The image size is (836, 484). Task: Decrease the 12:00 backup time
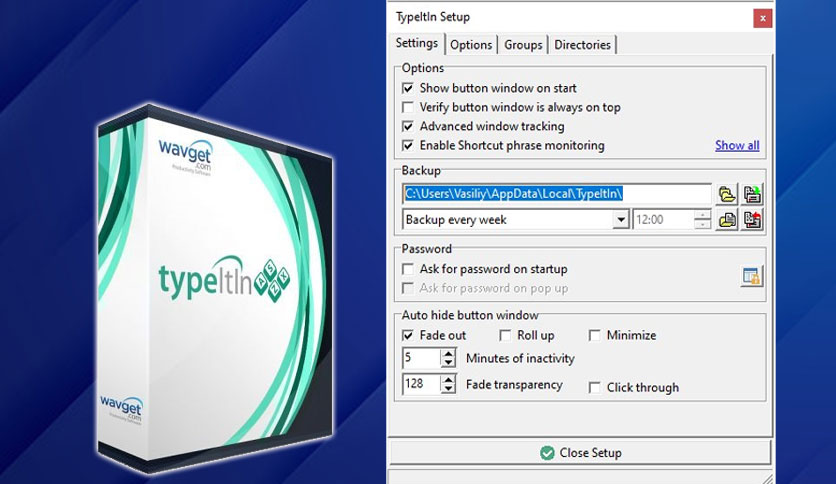click(x=703, y=224)
